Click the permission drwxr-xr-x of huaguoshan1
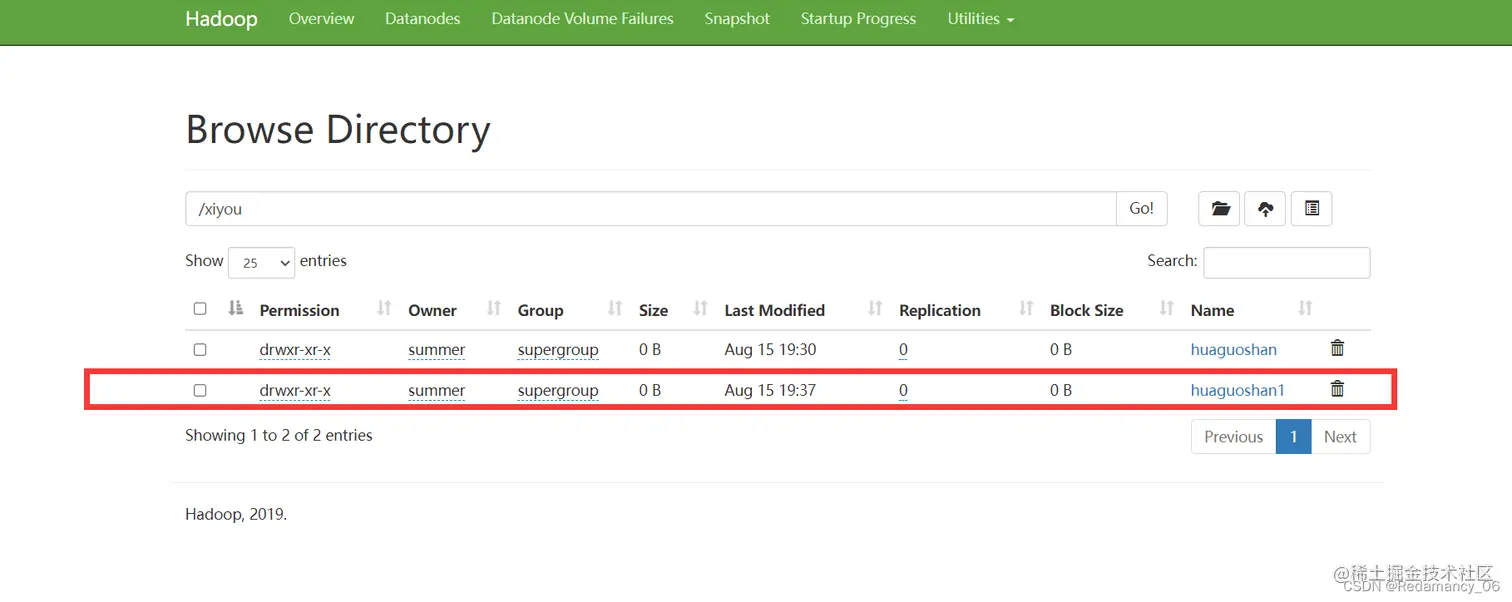 tap(295, 390)
